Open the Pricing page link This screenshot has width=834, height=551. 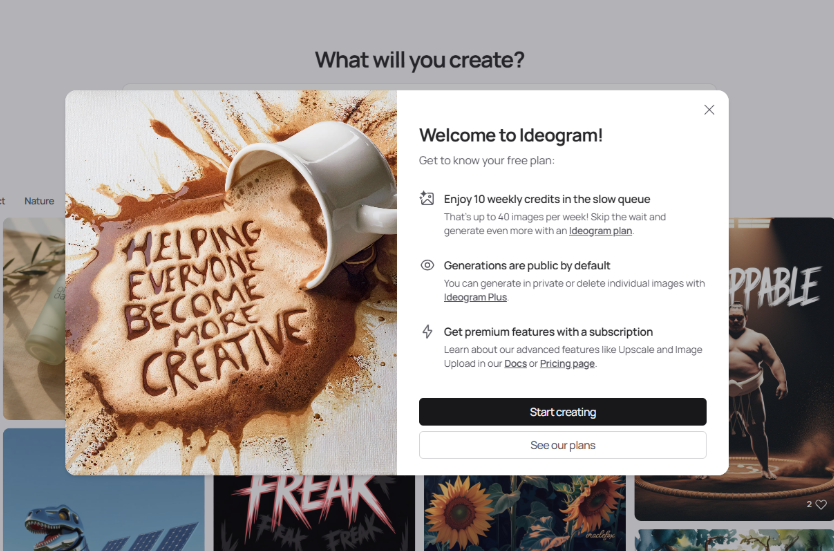(568, 364)
